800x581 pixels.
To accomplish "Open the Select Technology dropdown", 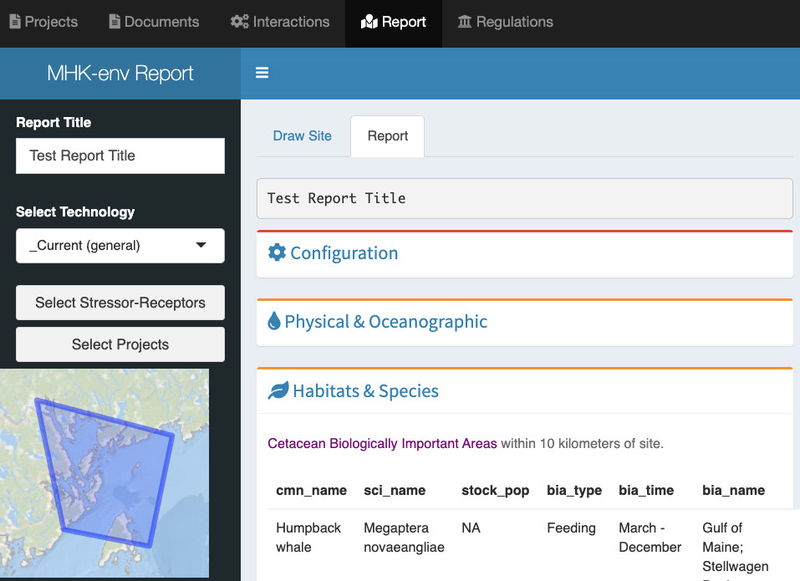I will pyautogui.click(x=119, y=245).
